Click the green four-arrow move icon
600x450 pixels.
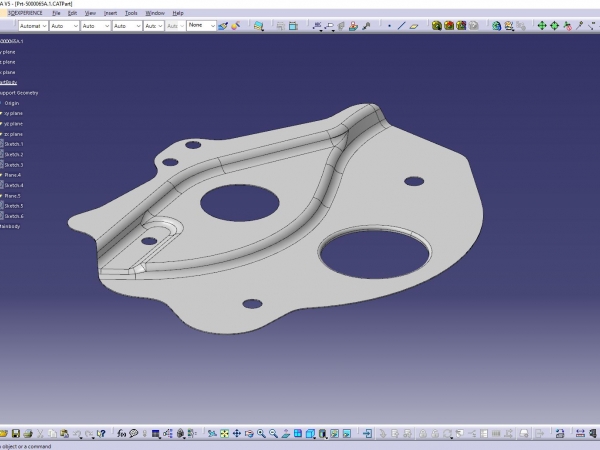(x=542, y=26)
